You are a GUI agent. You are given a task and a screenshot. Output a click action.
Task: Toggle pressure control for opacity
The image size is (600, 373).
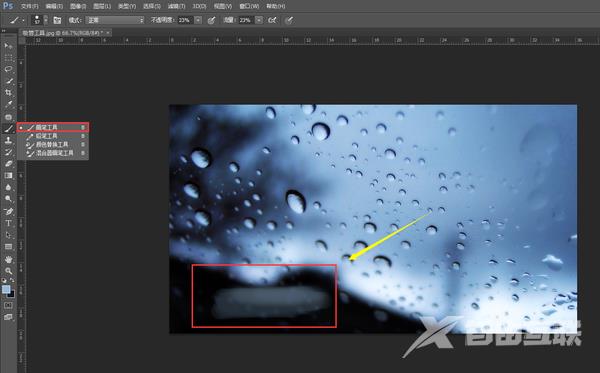pos(211,20)
